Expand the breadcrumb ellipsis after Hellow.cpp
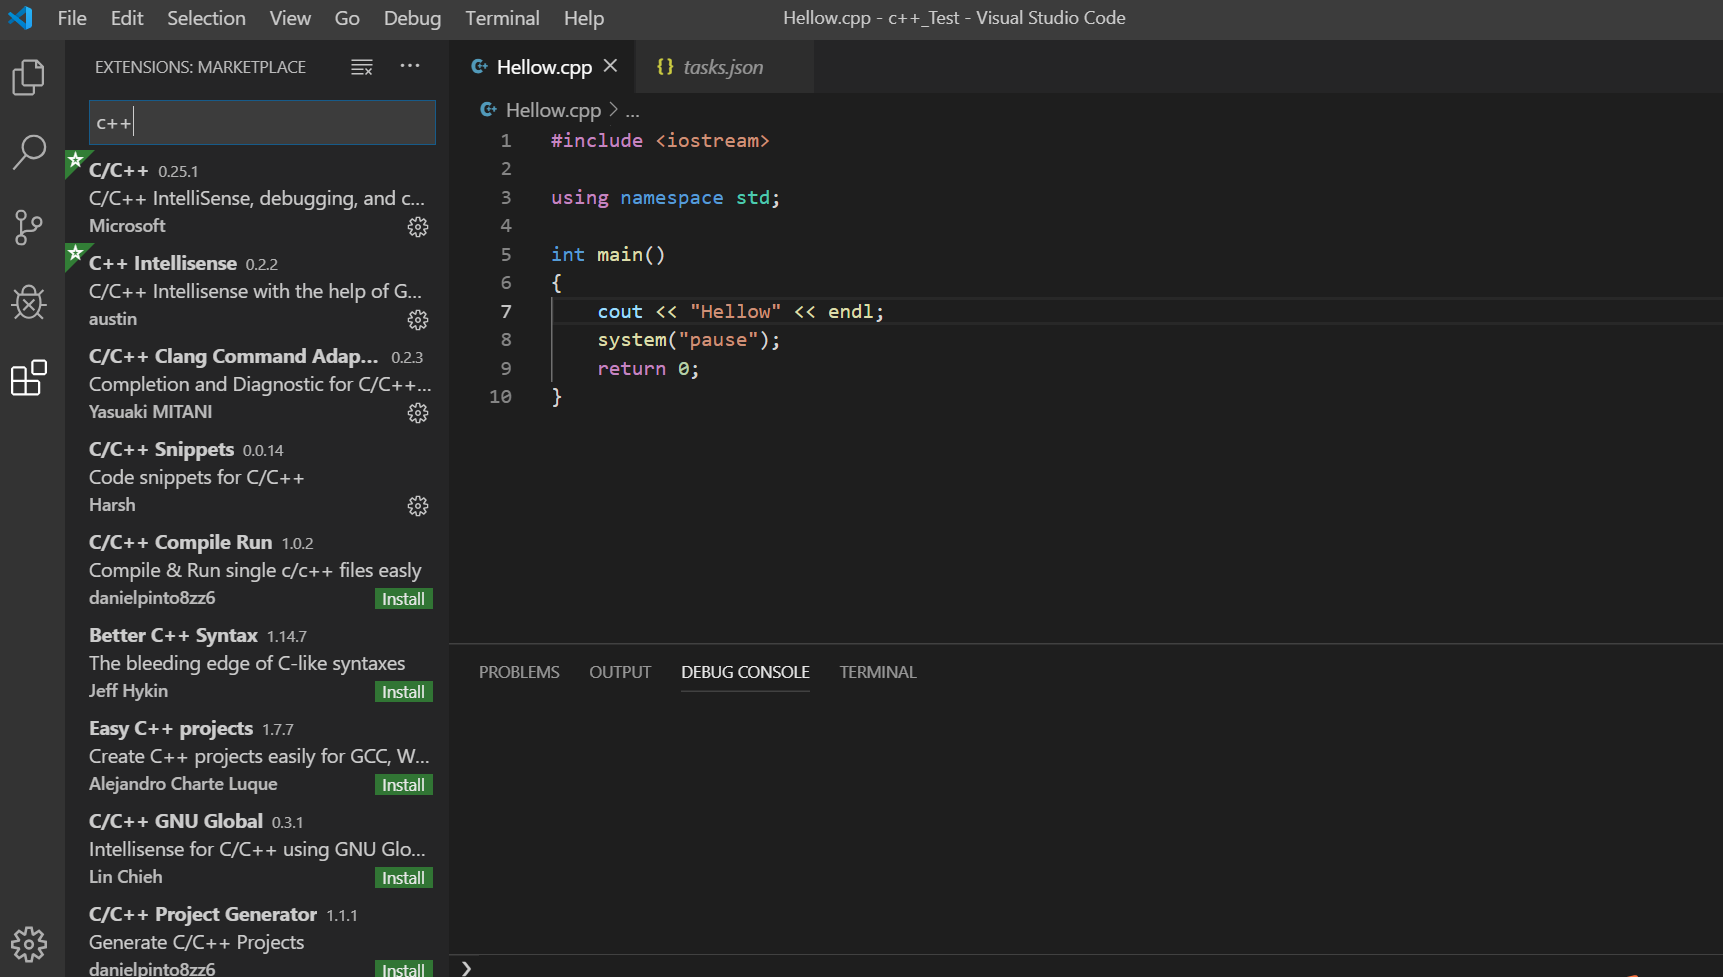 [632, 111]
